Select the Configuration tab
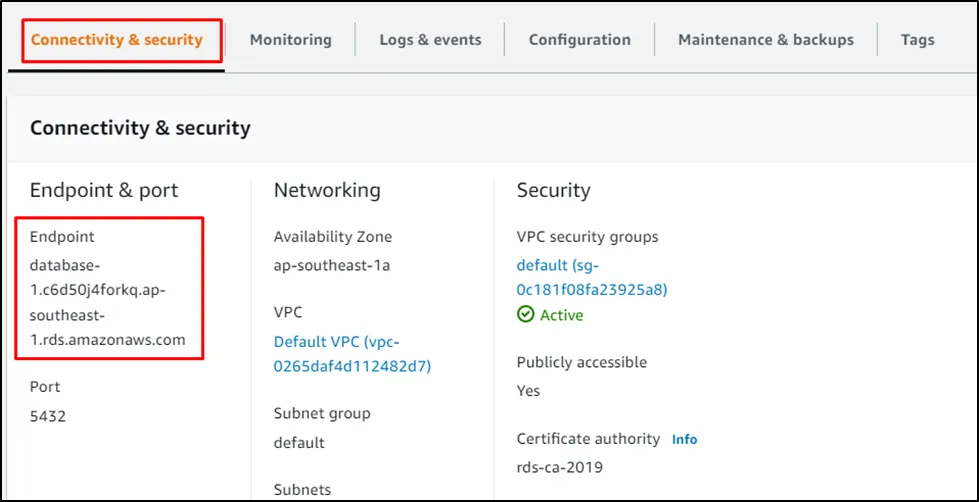Screen dimensions: 979x502 click(x=579, y=40)
